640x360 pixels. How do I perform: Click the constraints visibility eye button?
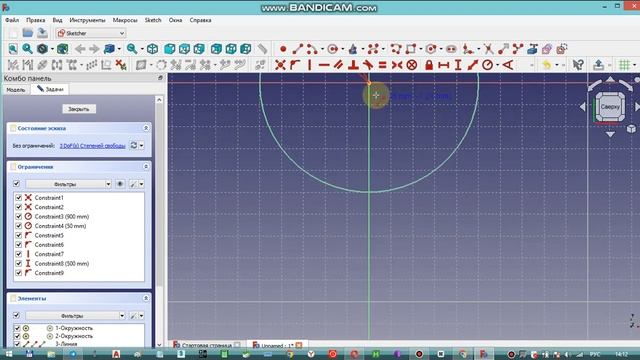click(120, 184)
